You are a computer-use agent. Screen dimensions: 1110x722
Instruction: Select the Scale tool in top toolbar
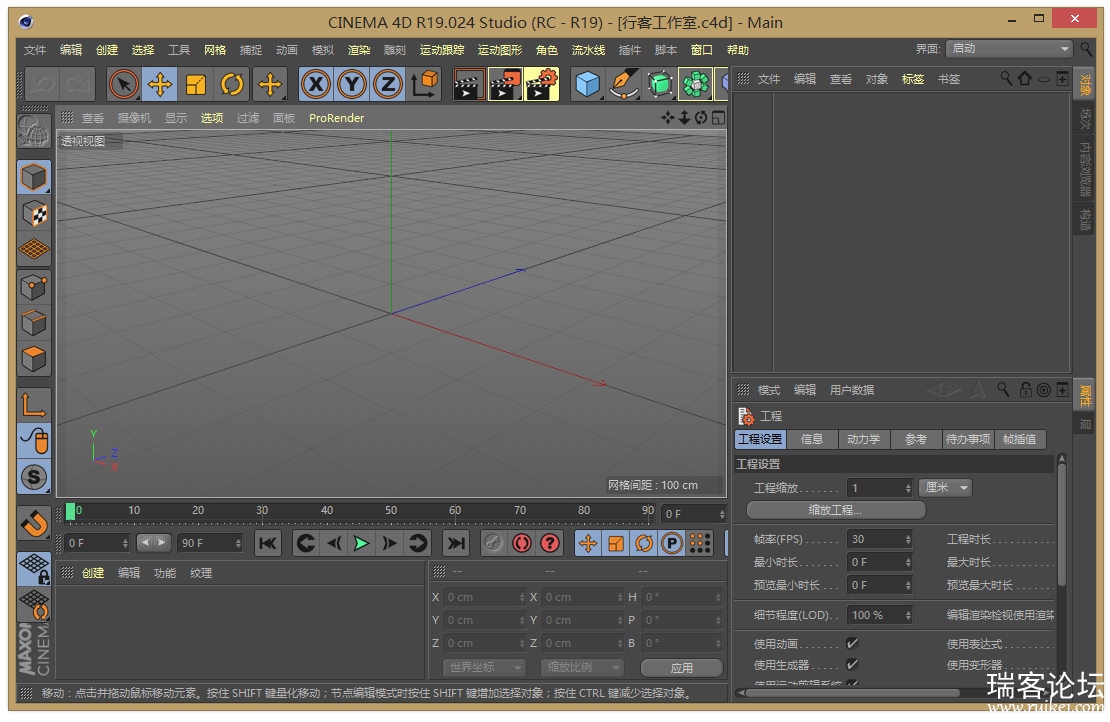pos(196,84)
